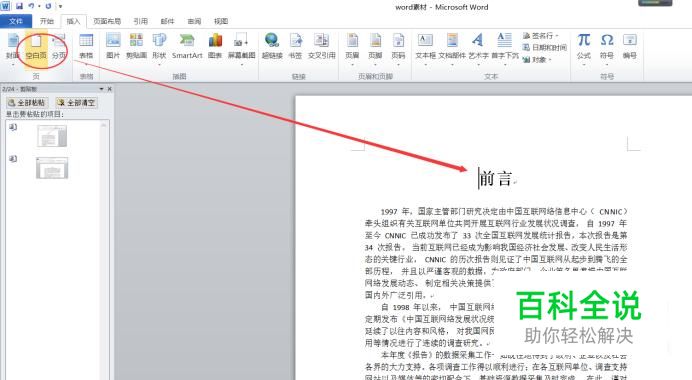Paste the second clipboard thumbnail item
The height and width of the screenshot is (380, 692).
[52, 168]
